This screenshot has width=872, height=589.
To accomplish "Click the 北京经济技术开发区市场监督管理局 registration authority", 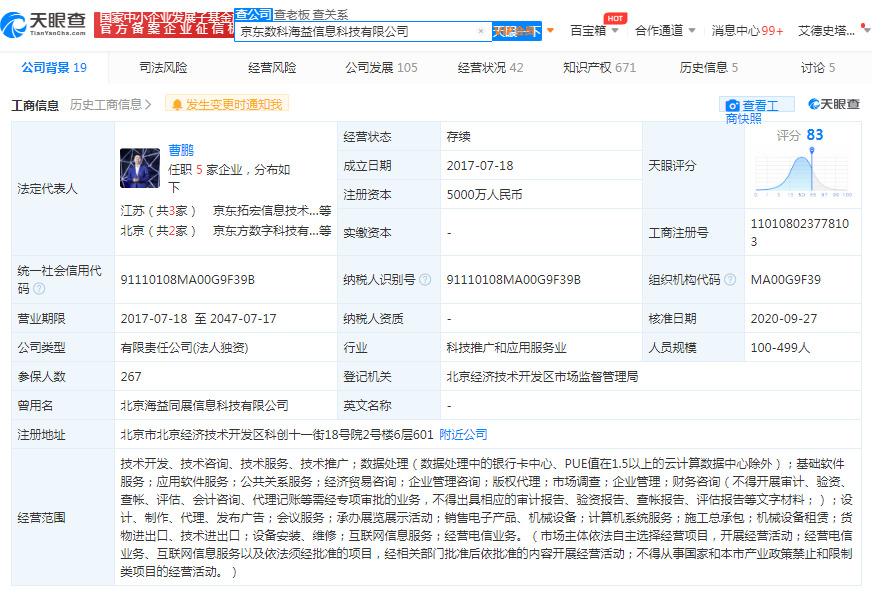I will [542, 377].
